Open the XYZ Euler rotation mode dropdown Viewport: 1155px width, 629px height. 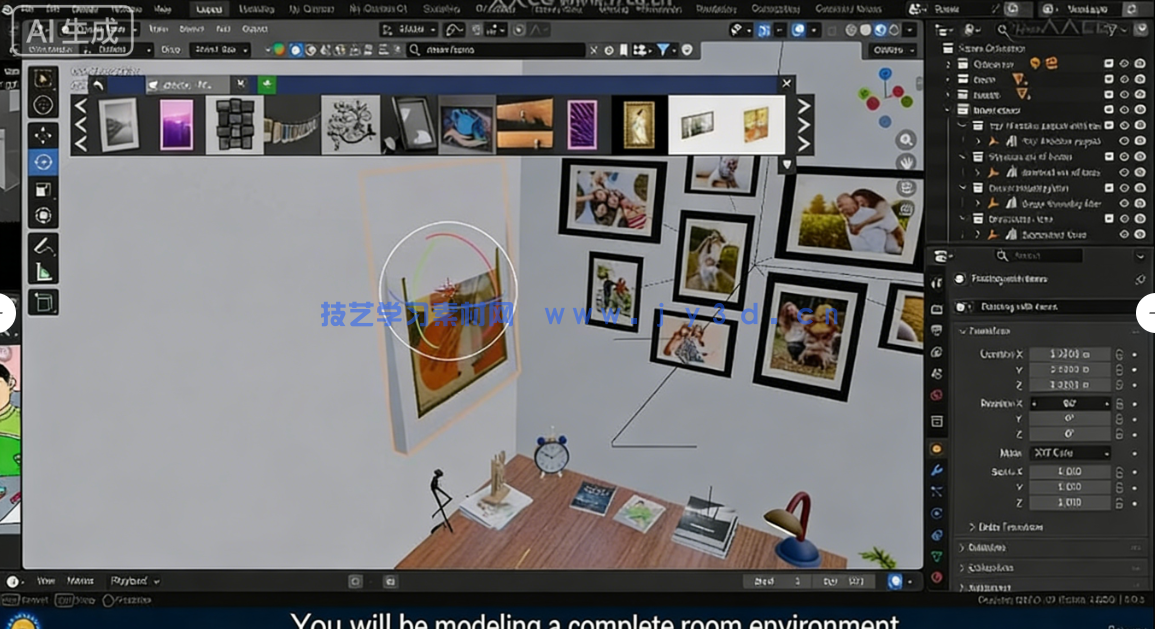1068,452
